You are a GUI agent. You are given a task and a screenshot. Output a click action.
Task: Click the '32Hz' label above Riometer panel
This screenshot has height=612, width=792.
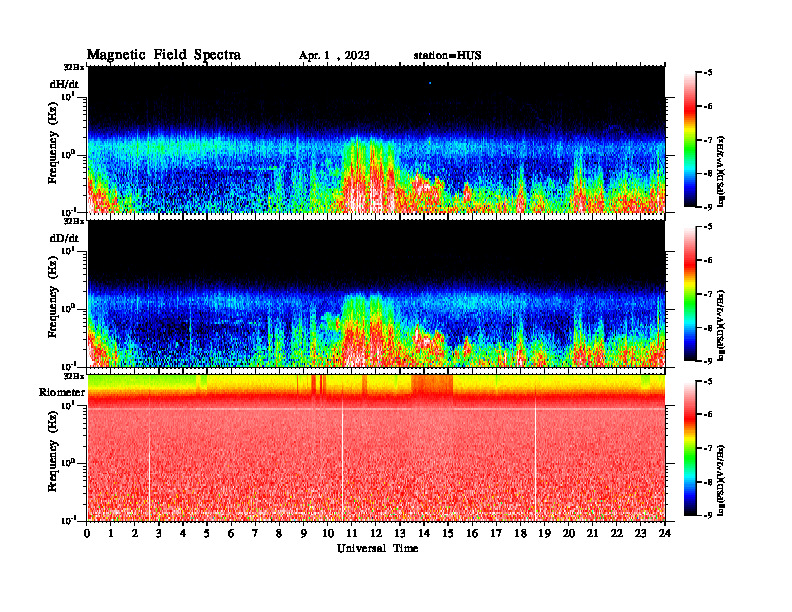click(x=74, y=375)
